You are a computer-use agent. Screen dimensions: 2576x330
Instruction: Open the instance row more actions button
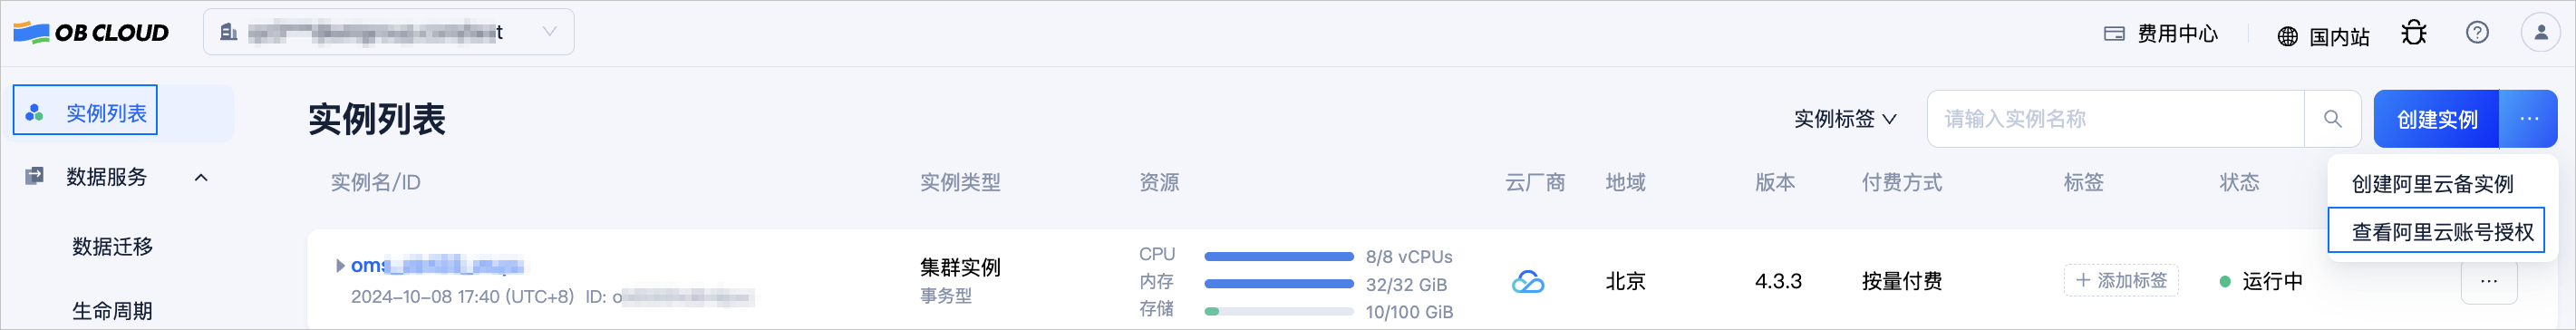[x=2489, y=282]
